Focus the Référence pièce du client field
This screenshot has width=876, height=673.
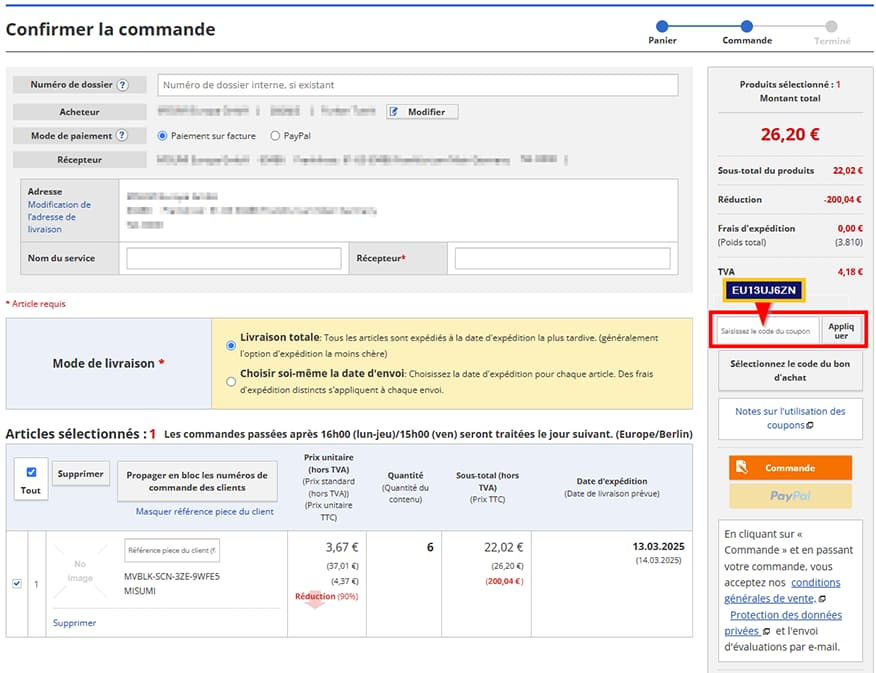(172, 550)
